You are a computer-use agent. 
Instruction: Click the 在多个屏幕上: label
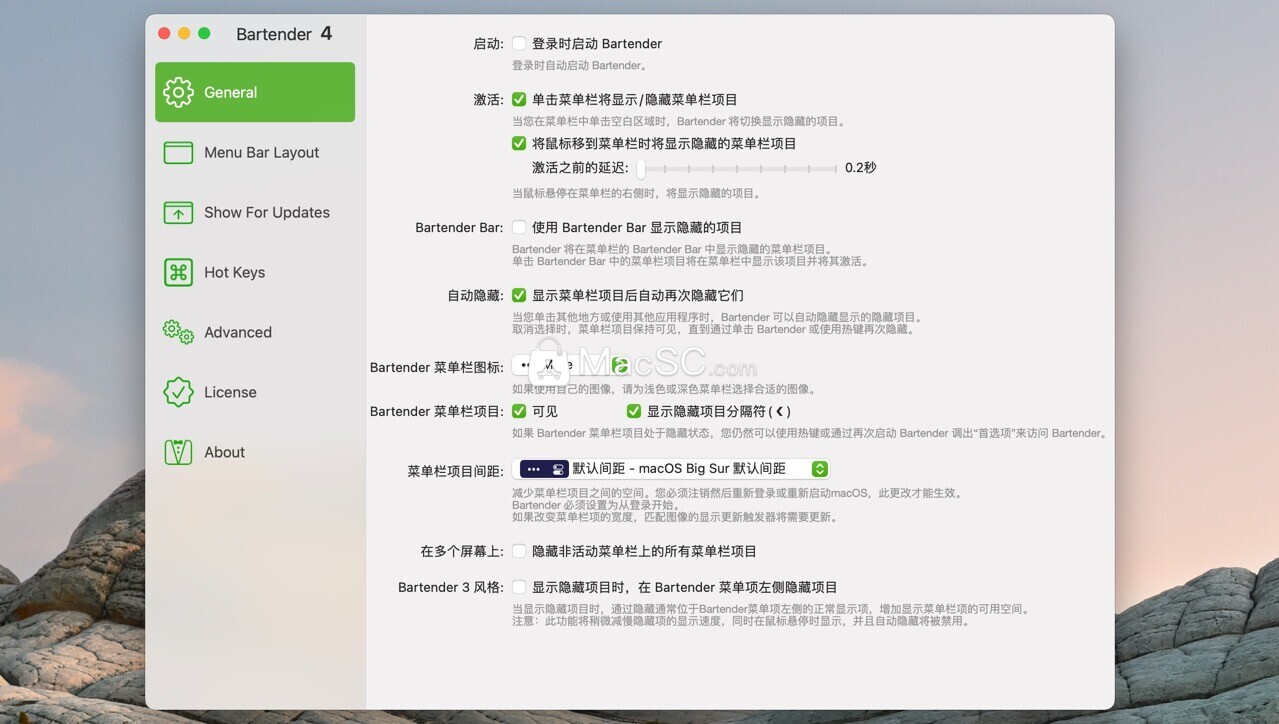click(462, 551)
